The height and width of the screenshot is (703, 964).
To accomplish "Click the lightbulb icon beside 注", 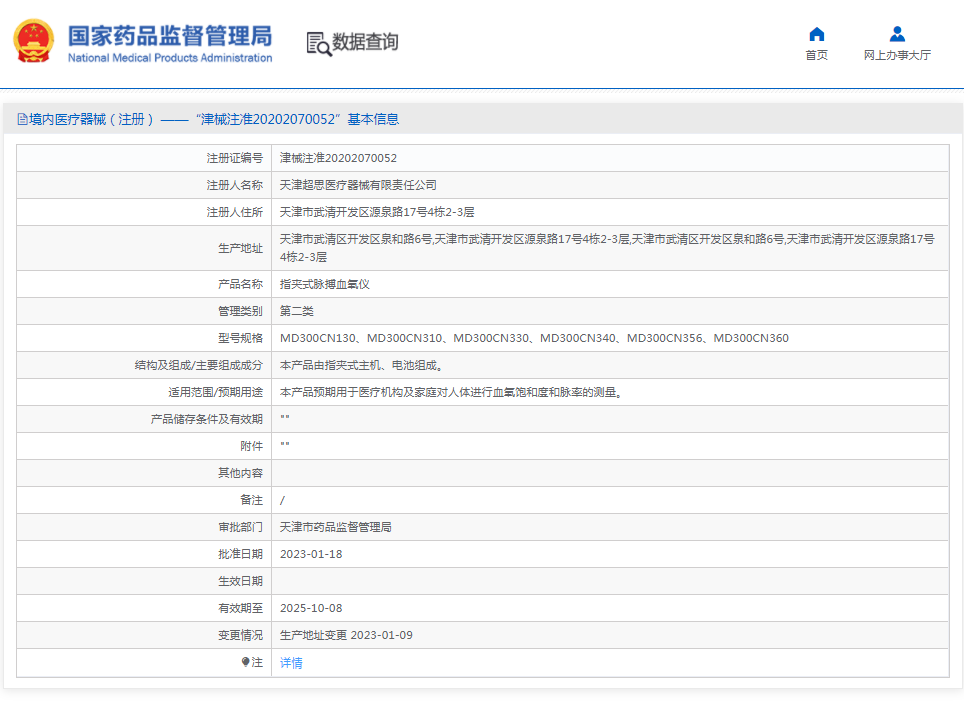I will (245, 662).
